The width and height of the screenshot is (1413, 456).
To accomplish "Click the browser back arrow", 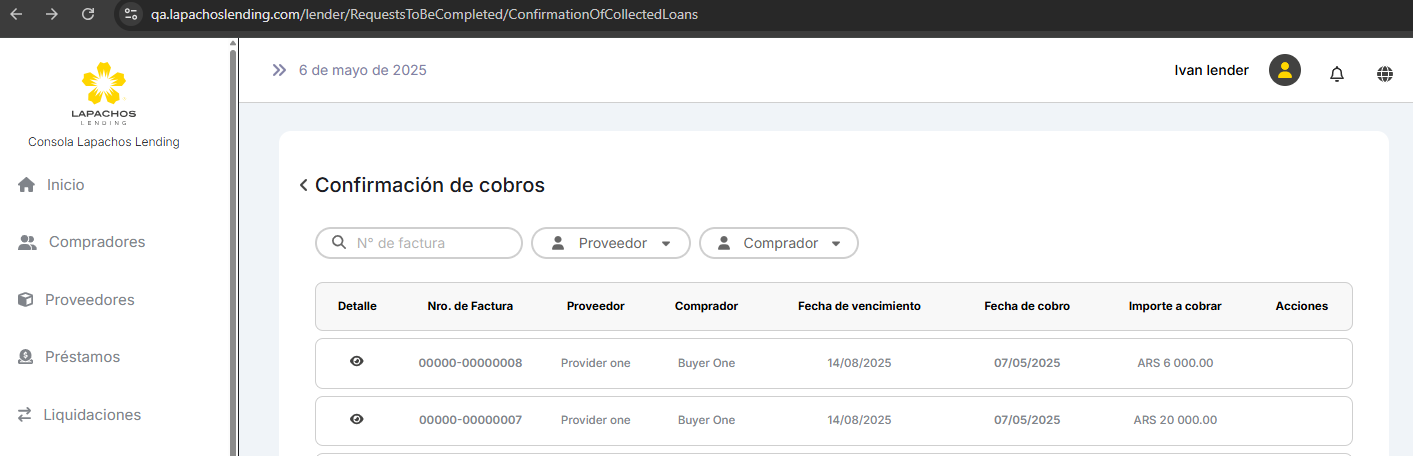I will point(16,14).
